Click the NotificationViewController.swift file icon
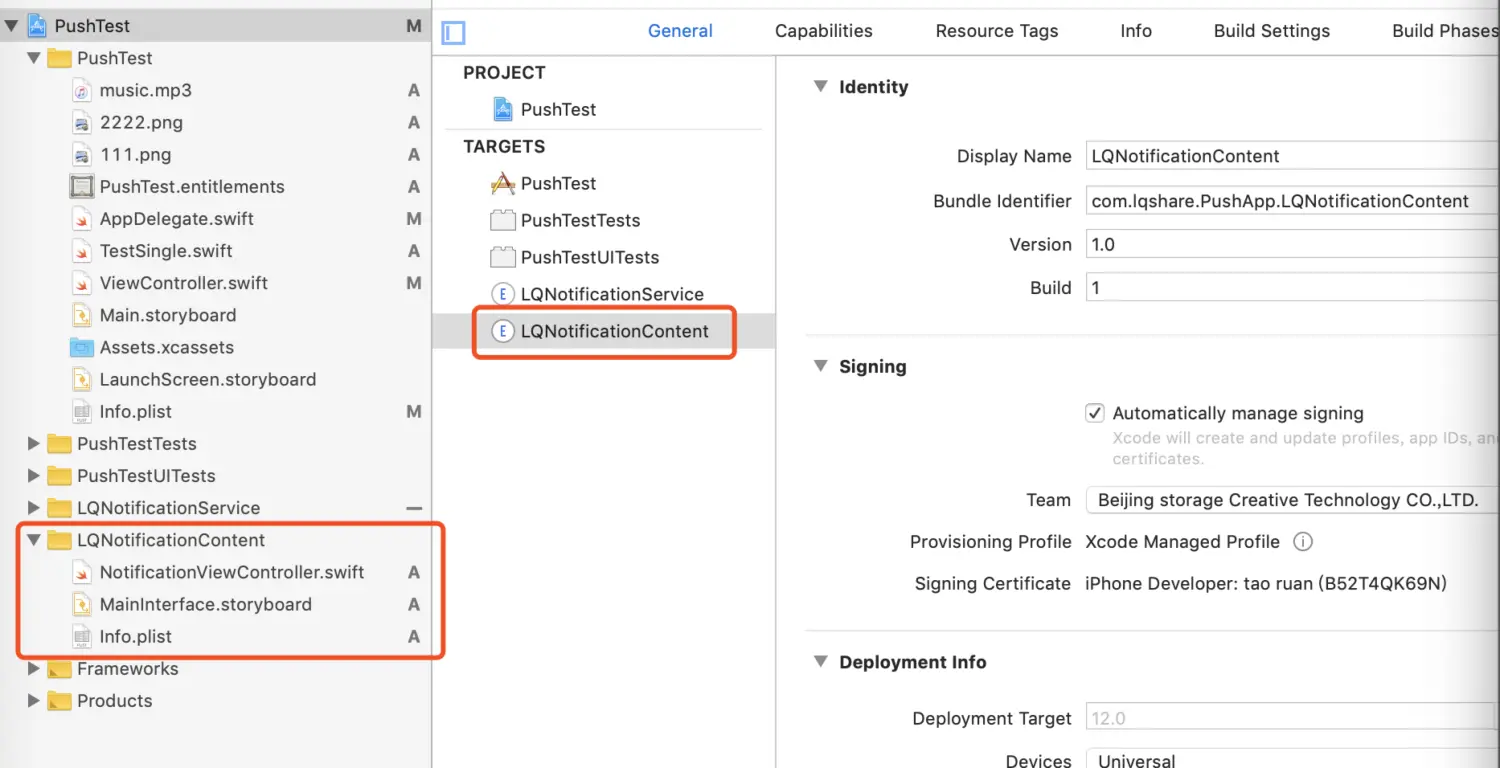Screen dimensions: 1500x768 [82, 572]
